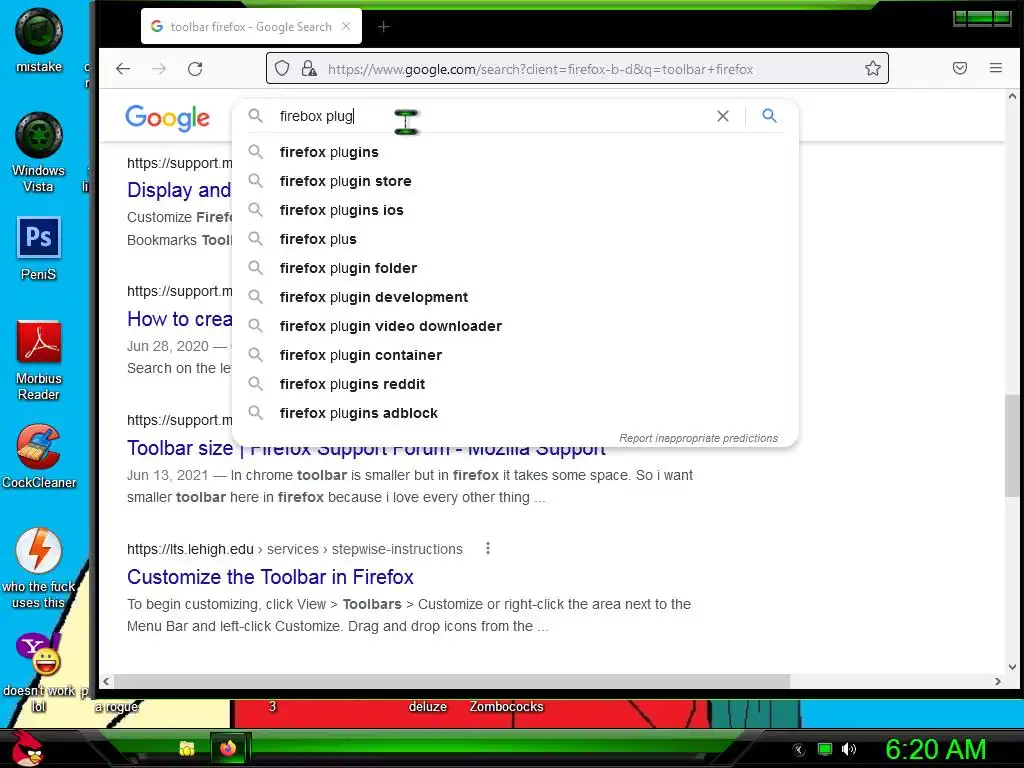Click the volume speaker tray icon
This screenshot has height=768, width=1024.
[x=848, y=749]
